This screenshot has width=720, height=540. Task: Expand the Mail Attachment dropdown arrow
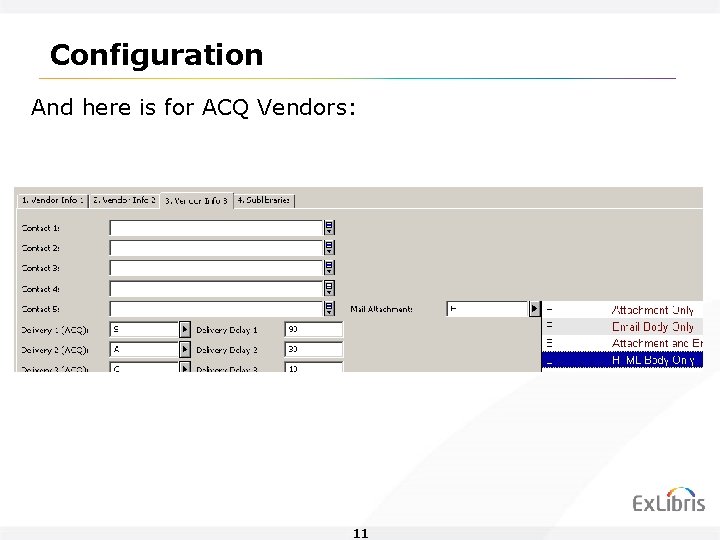coord(534,309)
